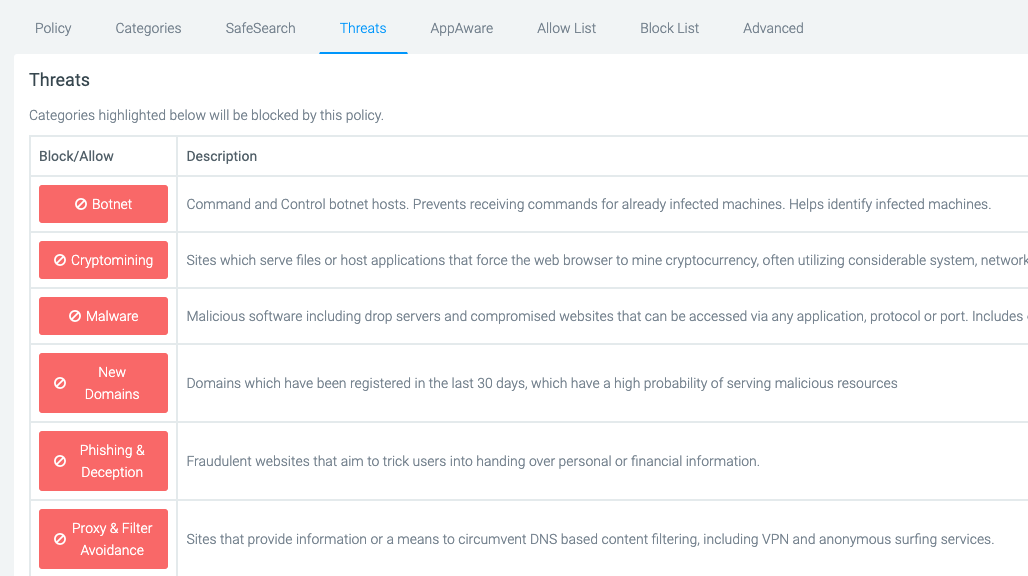Open the Advanced tab
The height and width of the screenshot is (576, 1028).
pyautogui.click(x=773, y=28)
